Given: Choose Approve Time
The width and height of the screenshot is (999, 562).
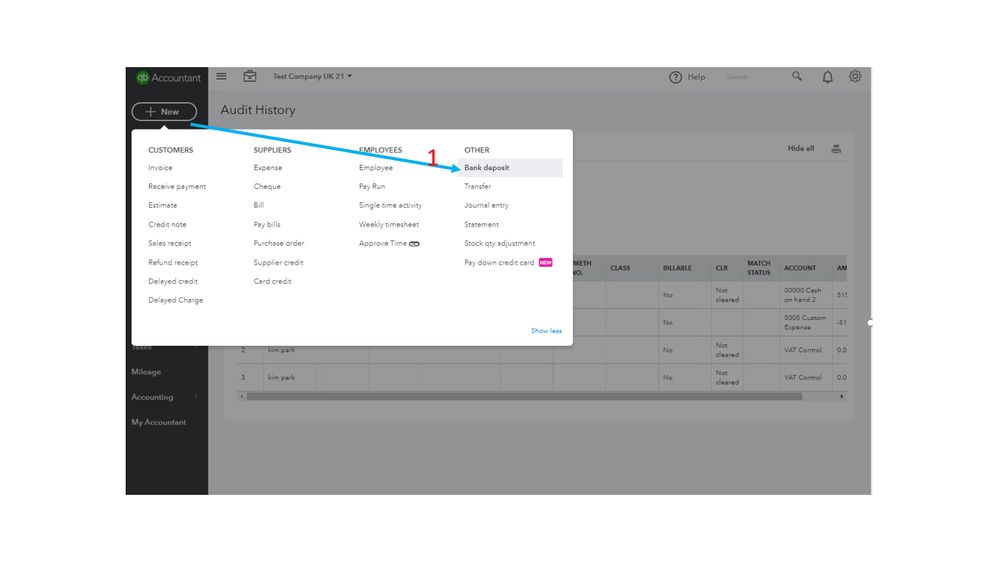Looking at the screenshot, I should [382, 243].
